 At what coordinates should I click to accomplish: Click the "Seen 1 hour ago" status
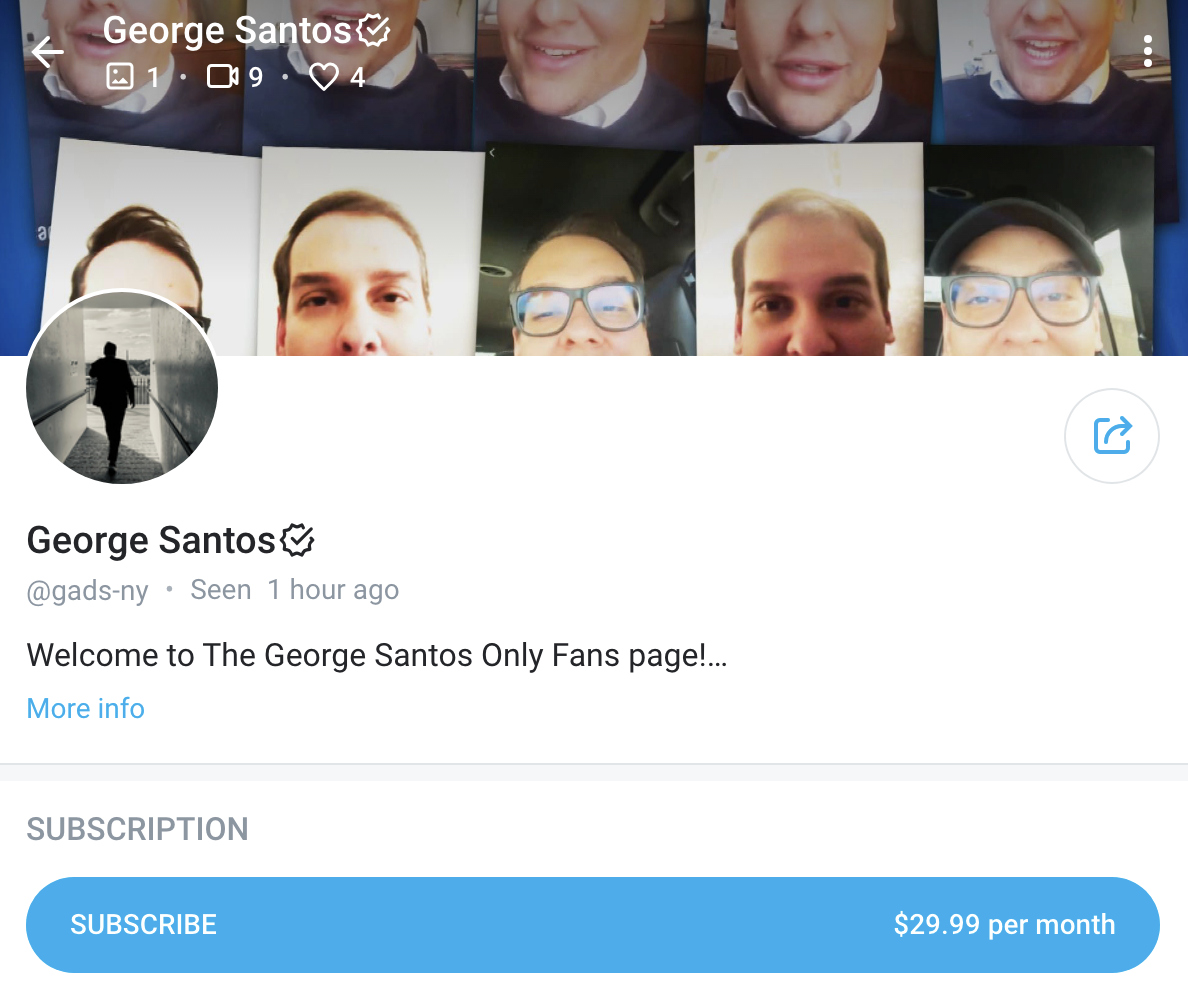294,590
